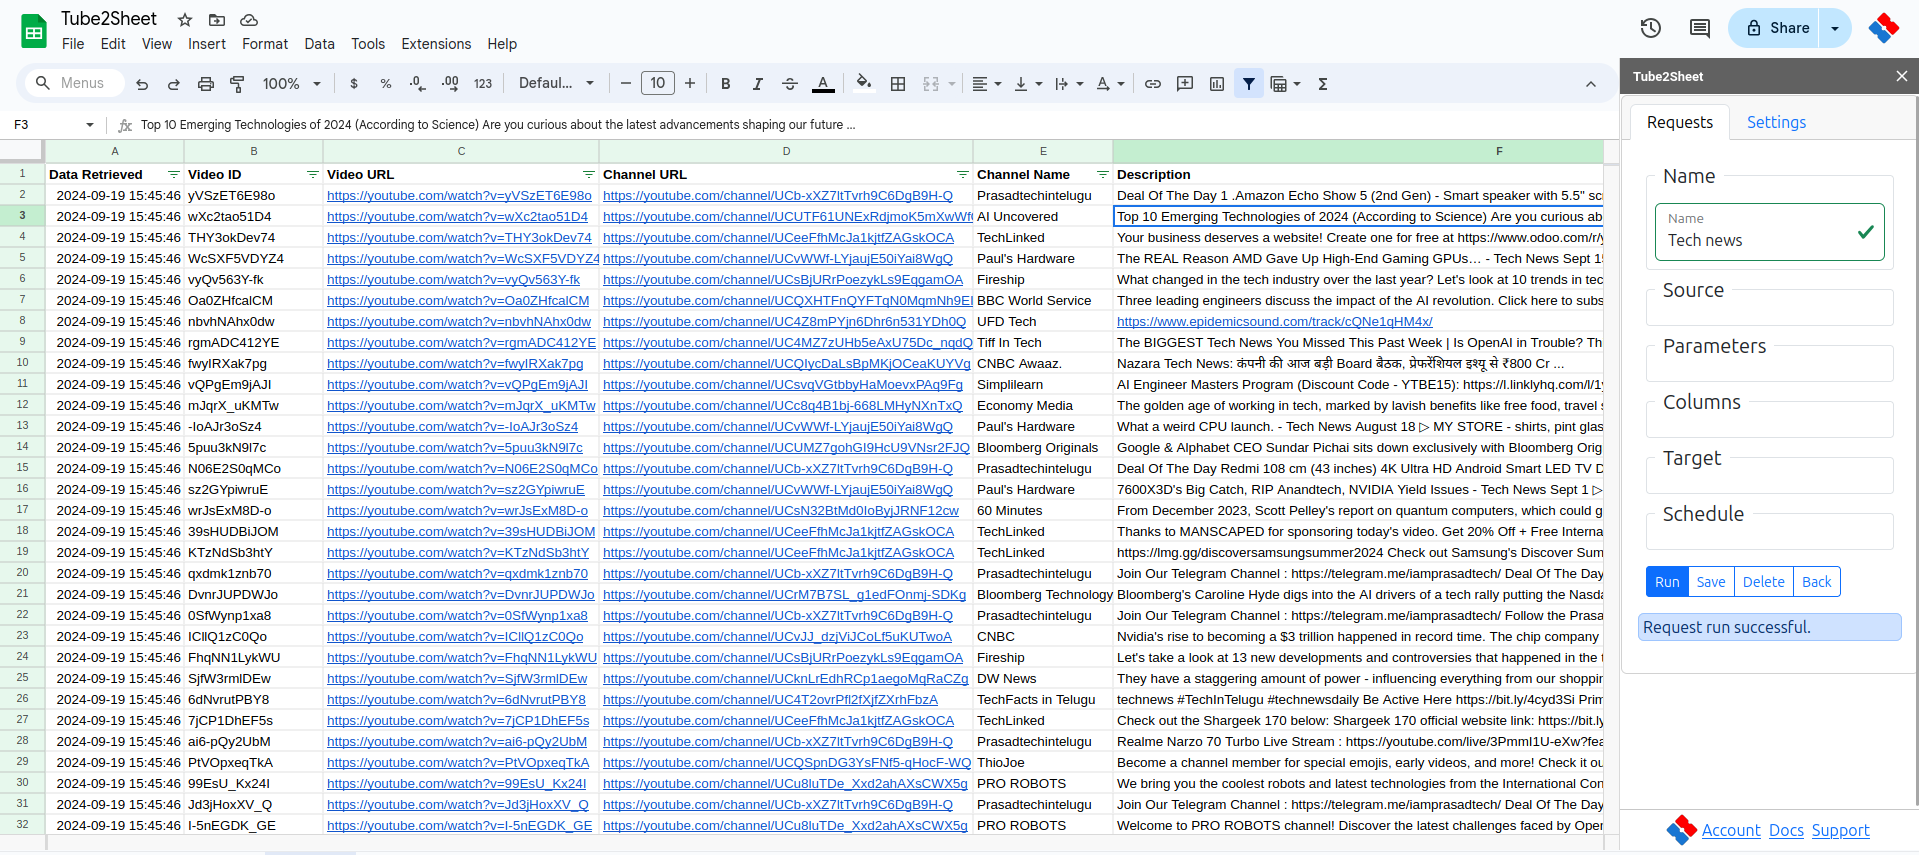The width and height of the screenshot is (1919, 855).
Task: Search the Menus box
Action: (73, 83)
